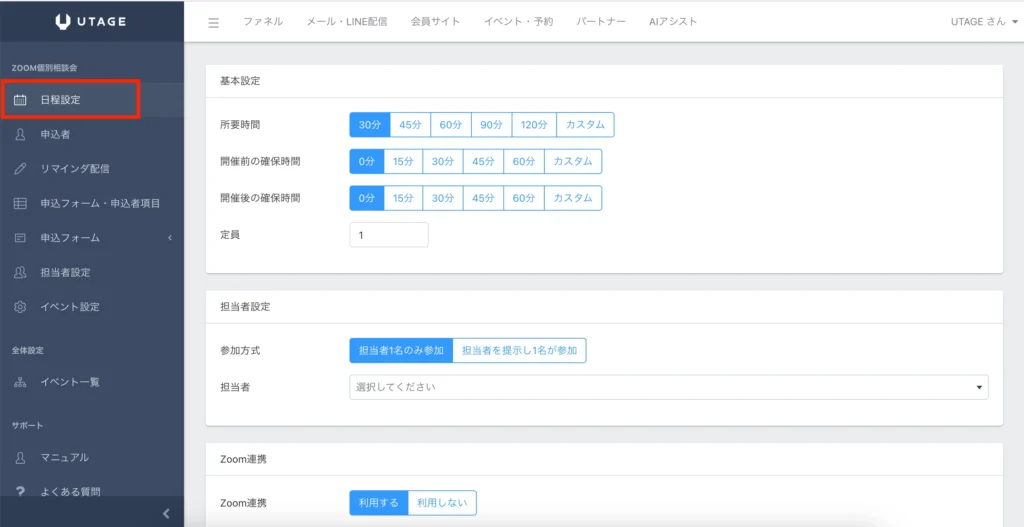Select カスタム for 所要時間
Image resolution: width=1024 pixels, height=527 pixels.
tap(585, 125)
